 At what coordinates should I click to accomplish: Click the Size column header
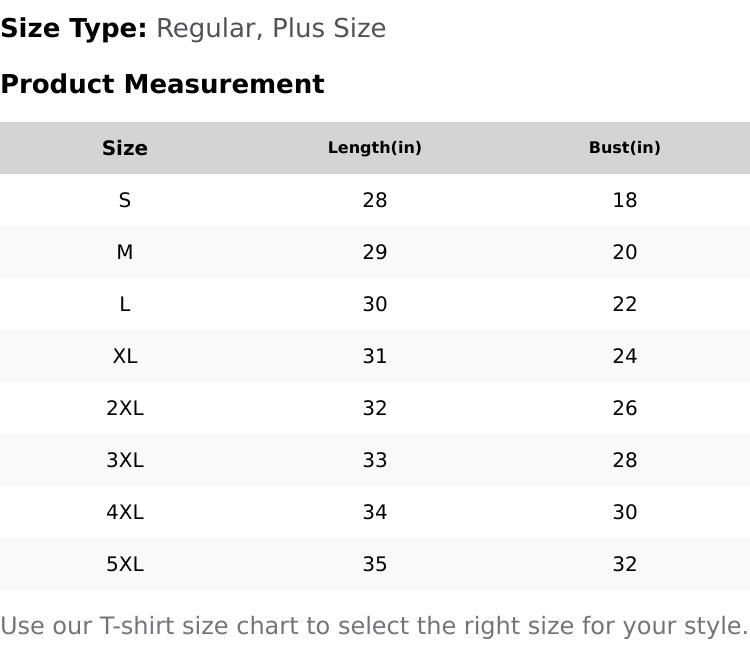pos(125,148)
